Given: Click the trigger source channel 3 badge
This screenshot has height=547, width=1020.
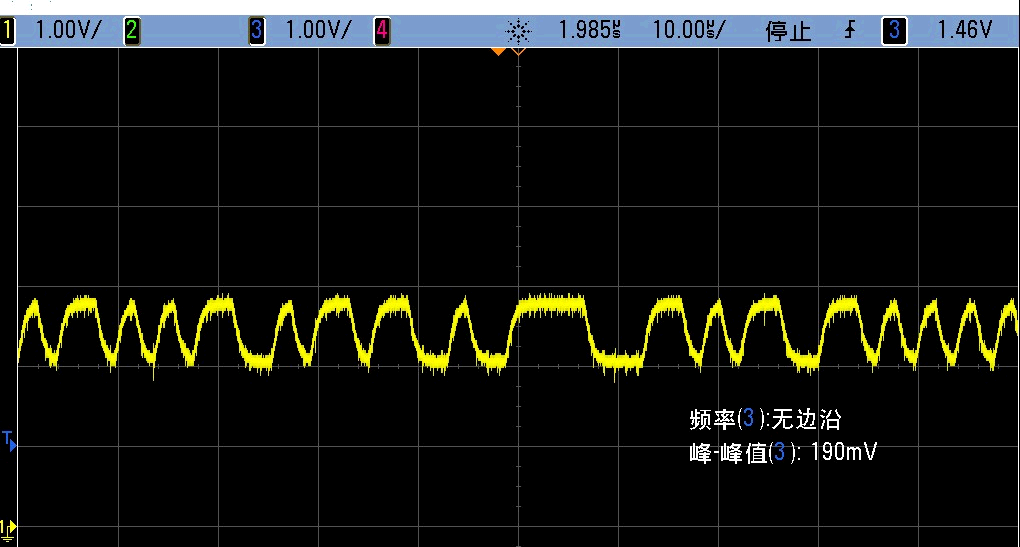Looking at the screenshot, I should click(x=894, y=31).
